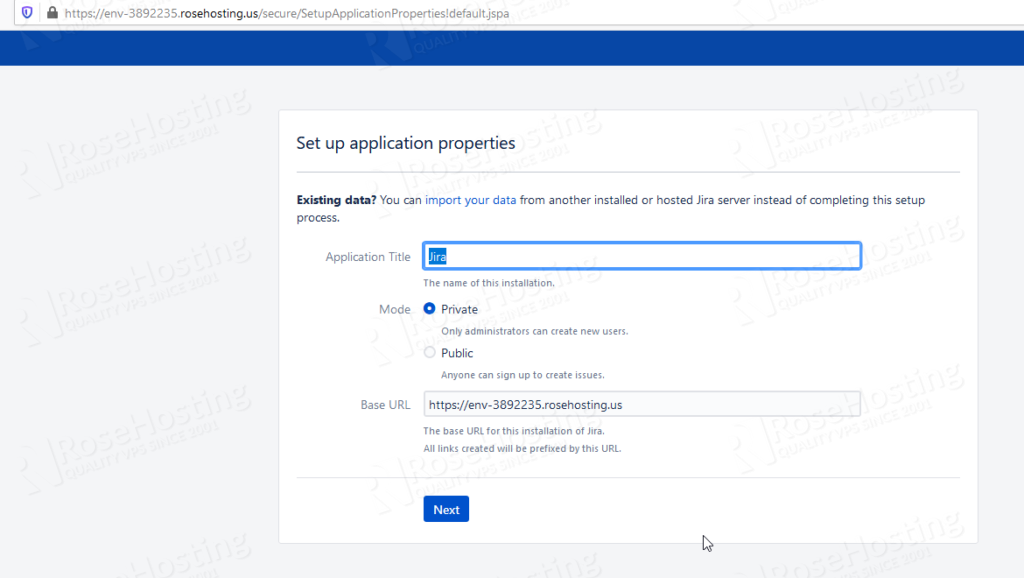Click the 'Set up application properties' heading
Screen dimensions: 1024x578
point(405,143)
